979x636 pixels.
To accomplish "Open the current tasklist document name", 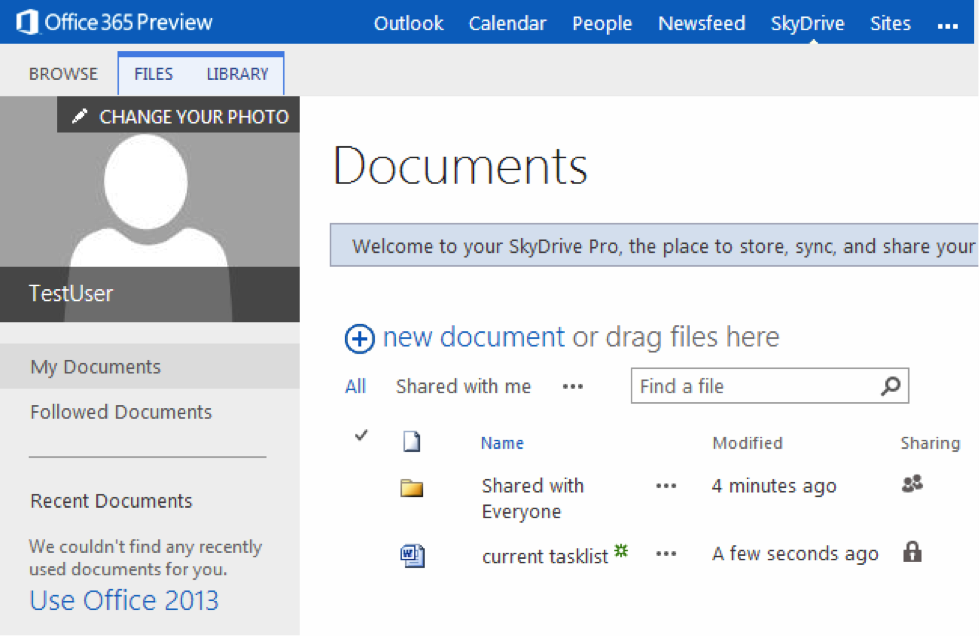I will pyautogui.click(x=544, y=556).
